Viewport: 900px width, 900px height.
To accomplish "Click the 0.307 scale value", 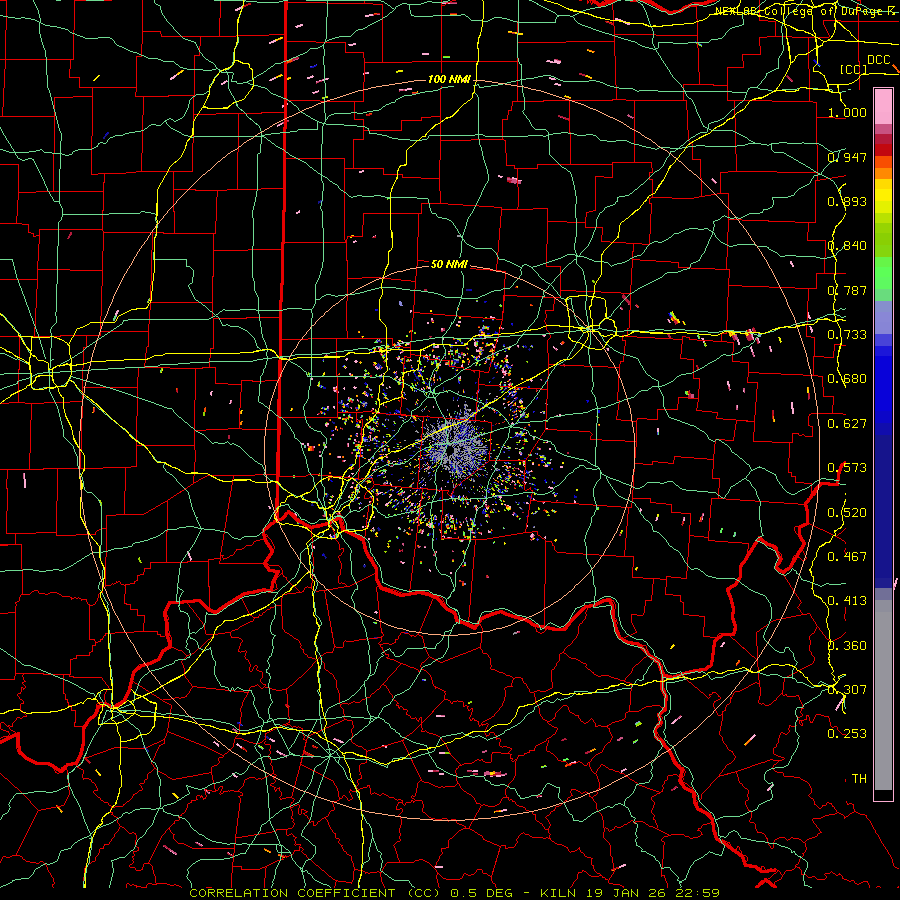I will coord(847,689).
